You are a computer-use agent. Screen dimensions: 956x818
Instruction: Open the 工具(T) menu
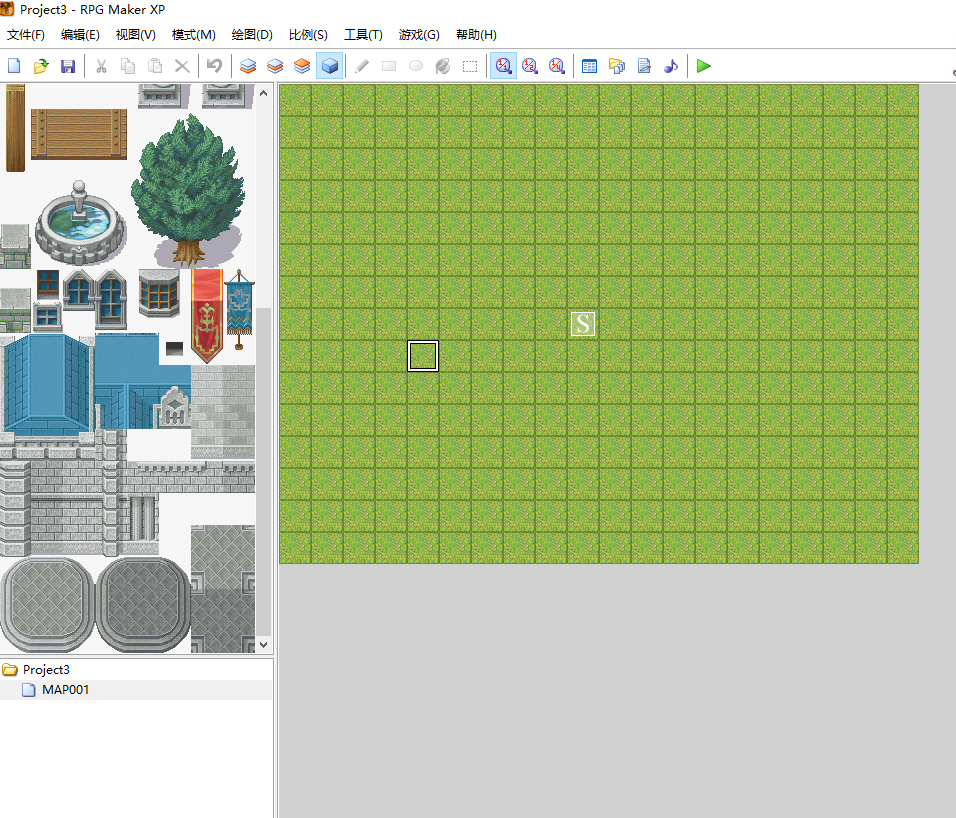click(363, 35)
